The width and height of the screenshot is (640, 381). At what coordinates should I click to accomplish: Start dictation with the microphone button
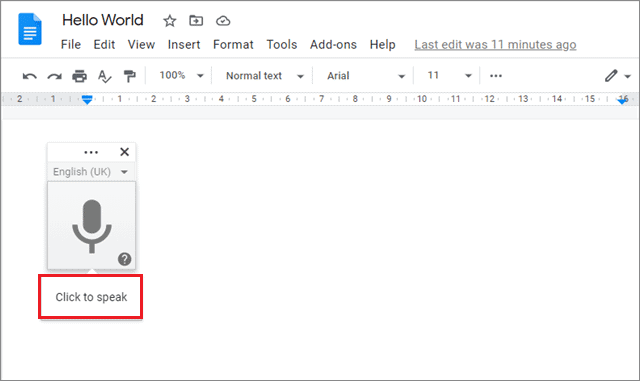tap(92, 226)
